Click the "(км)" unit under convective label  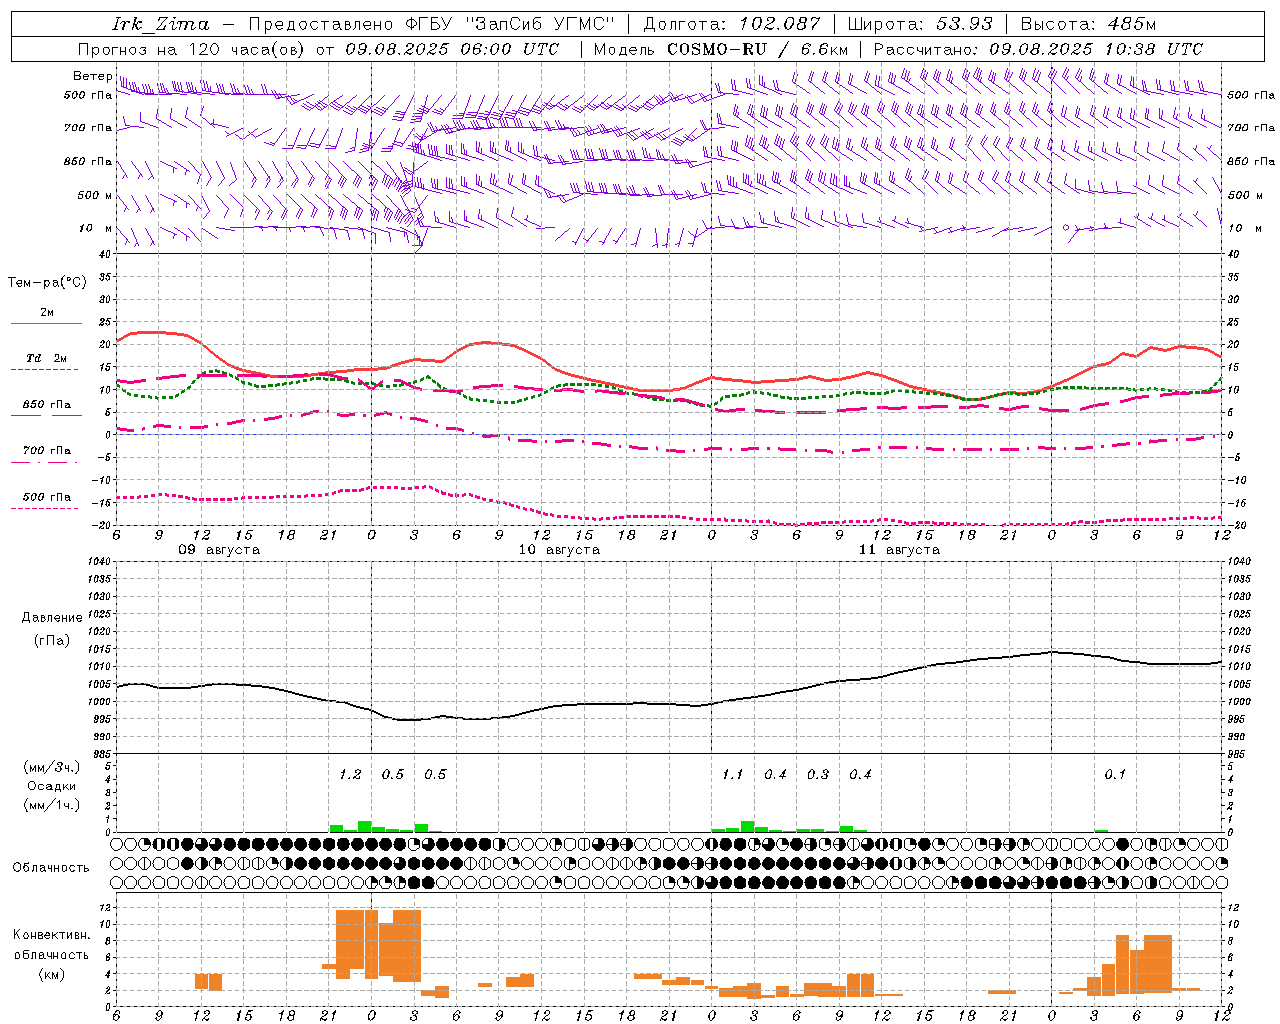pos(52,974)
